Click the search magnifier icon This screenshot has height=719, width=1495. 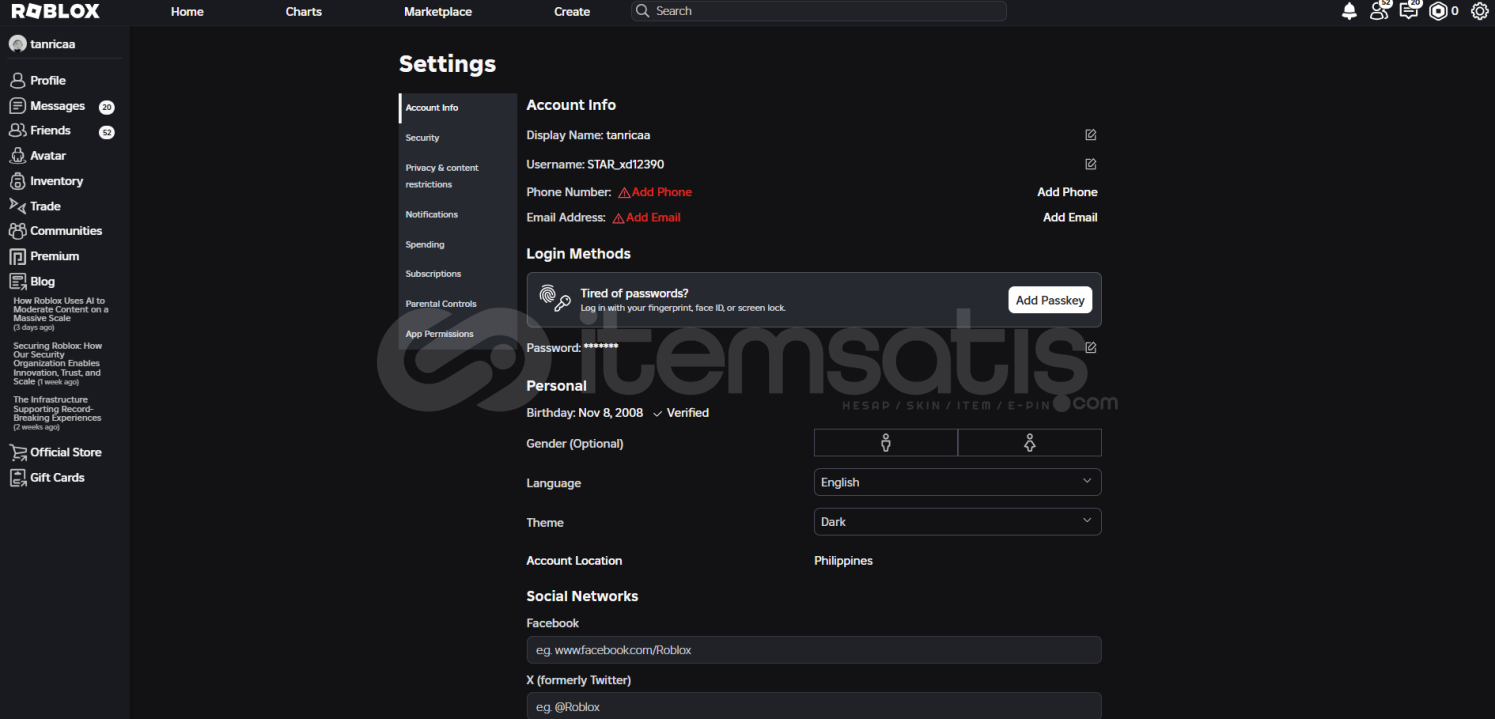pyautogui.click(x=643, y=11)
